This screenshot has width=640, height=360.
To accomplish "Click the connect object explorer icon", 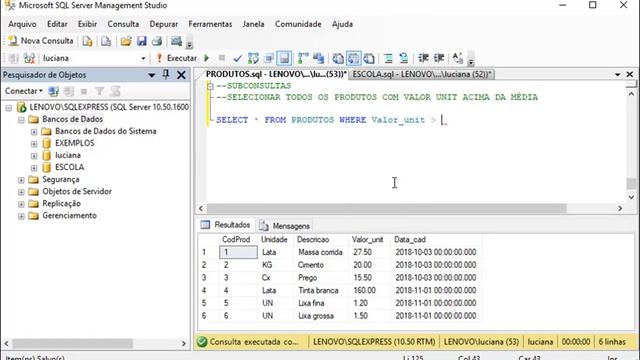I will [53, 91].
